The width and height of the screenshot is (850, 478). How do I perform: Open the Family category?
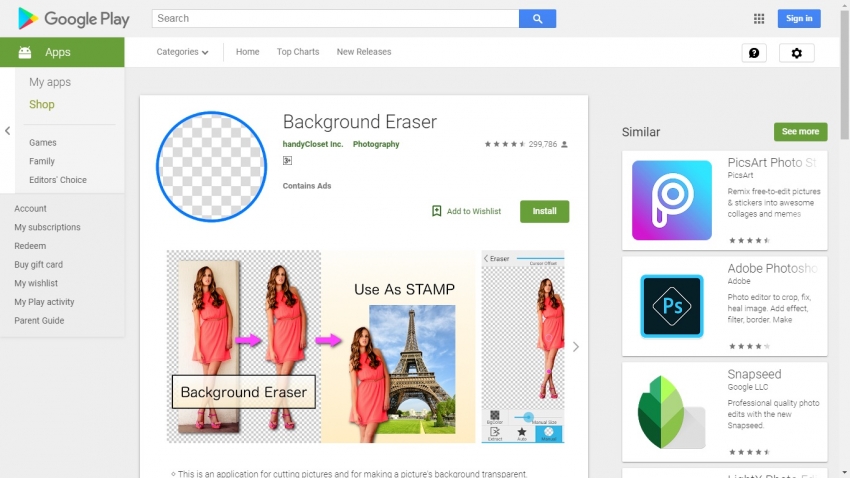coord(42,161)
